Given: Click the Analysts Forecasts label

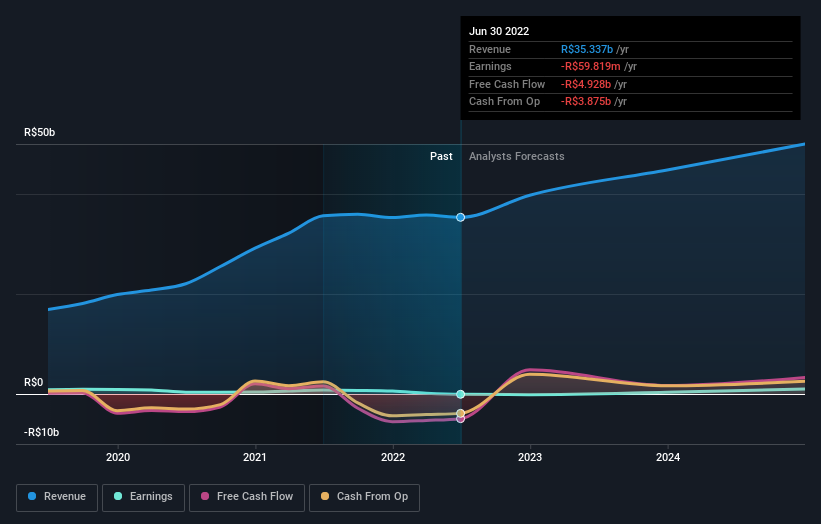Looking at the screenshot, I should tap(517, 156).
